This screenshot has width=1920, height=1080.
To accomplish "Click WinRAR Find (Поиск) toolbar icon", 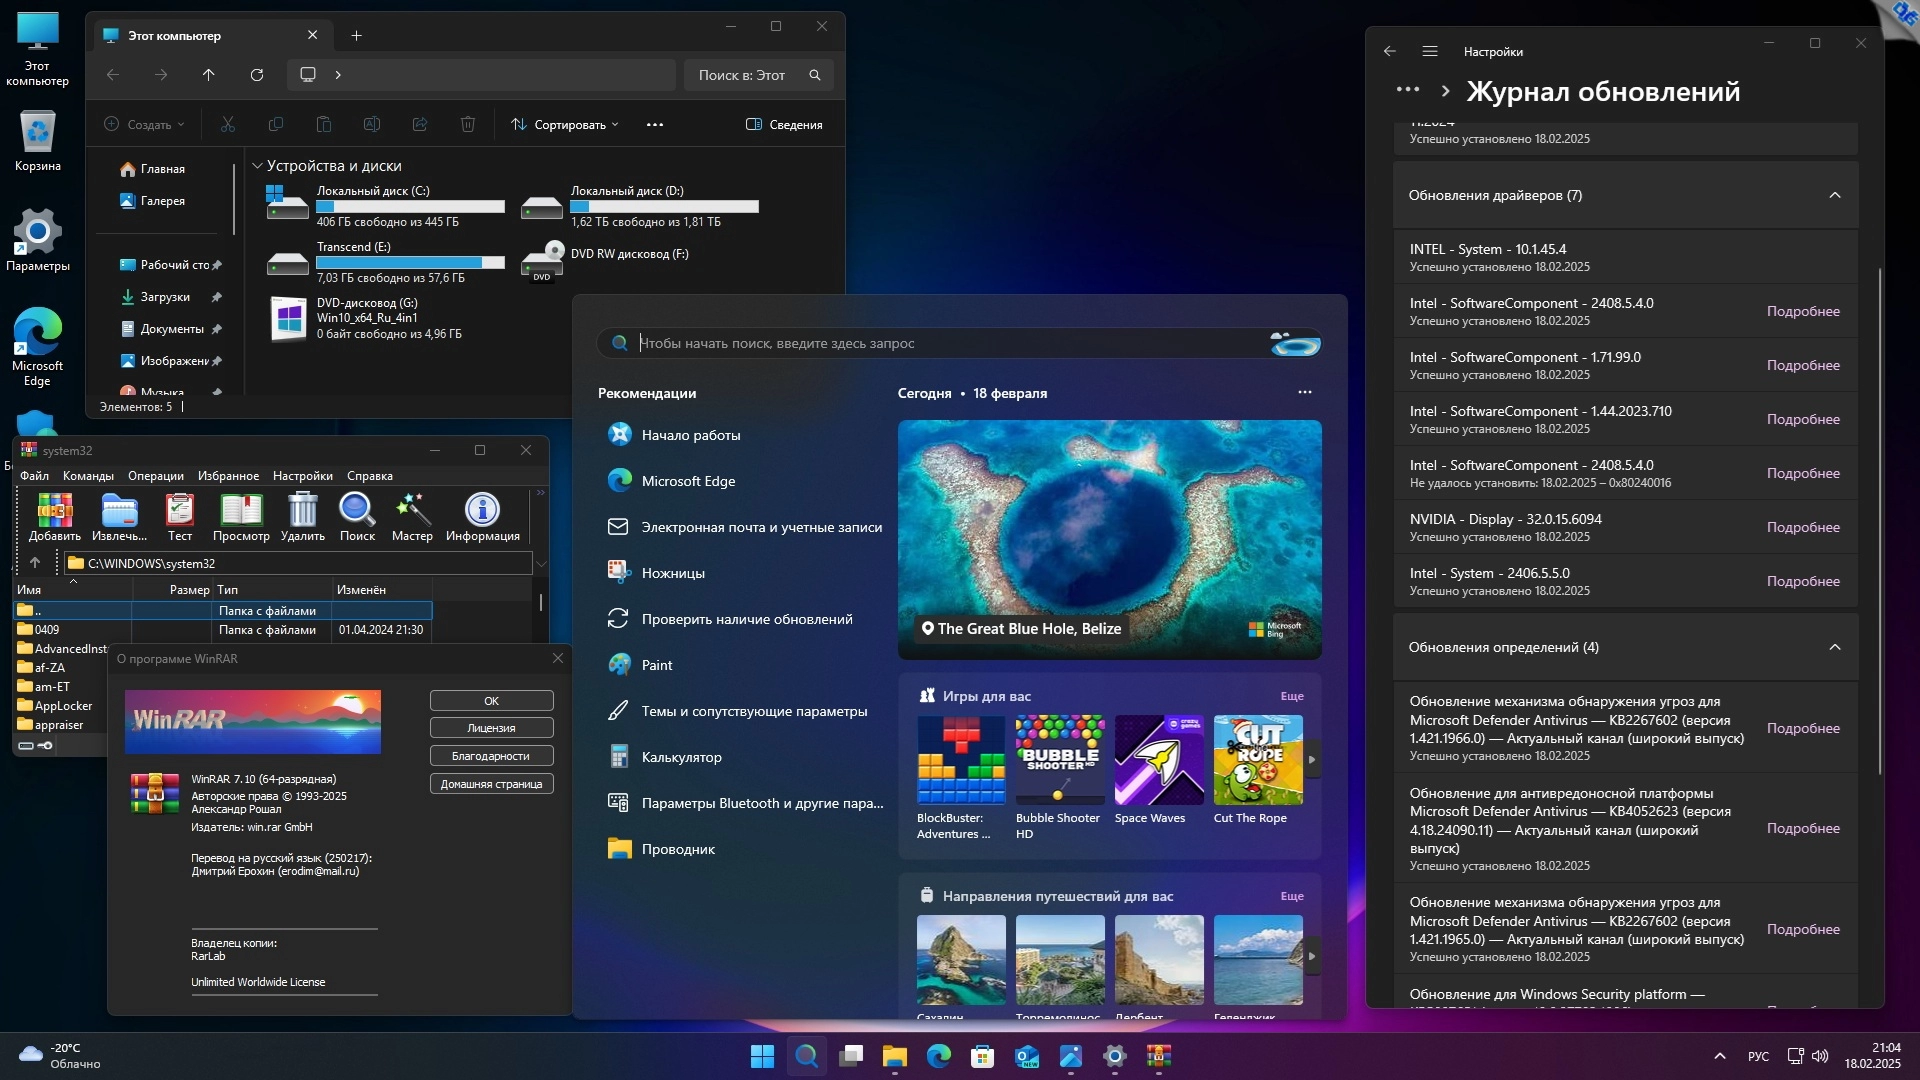I will click(357, 516).
